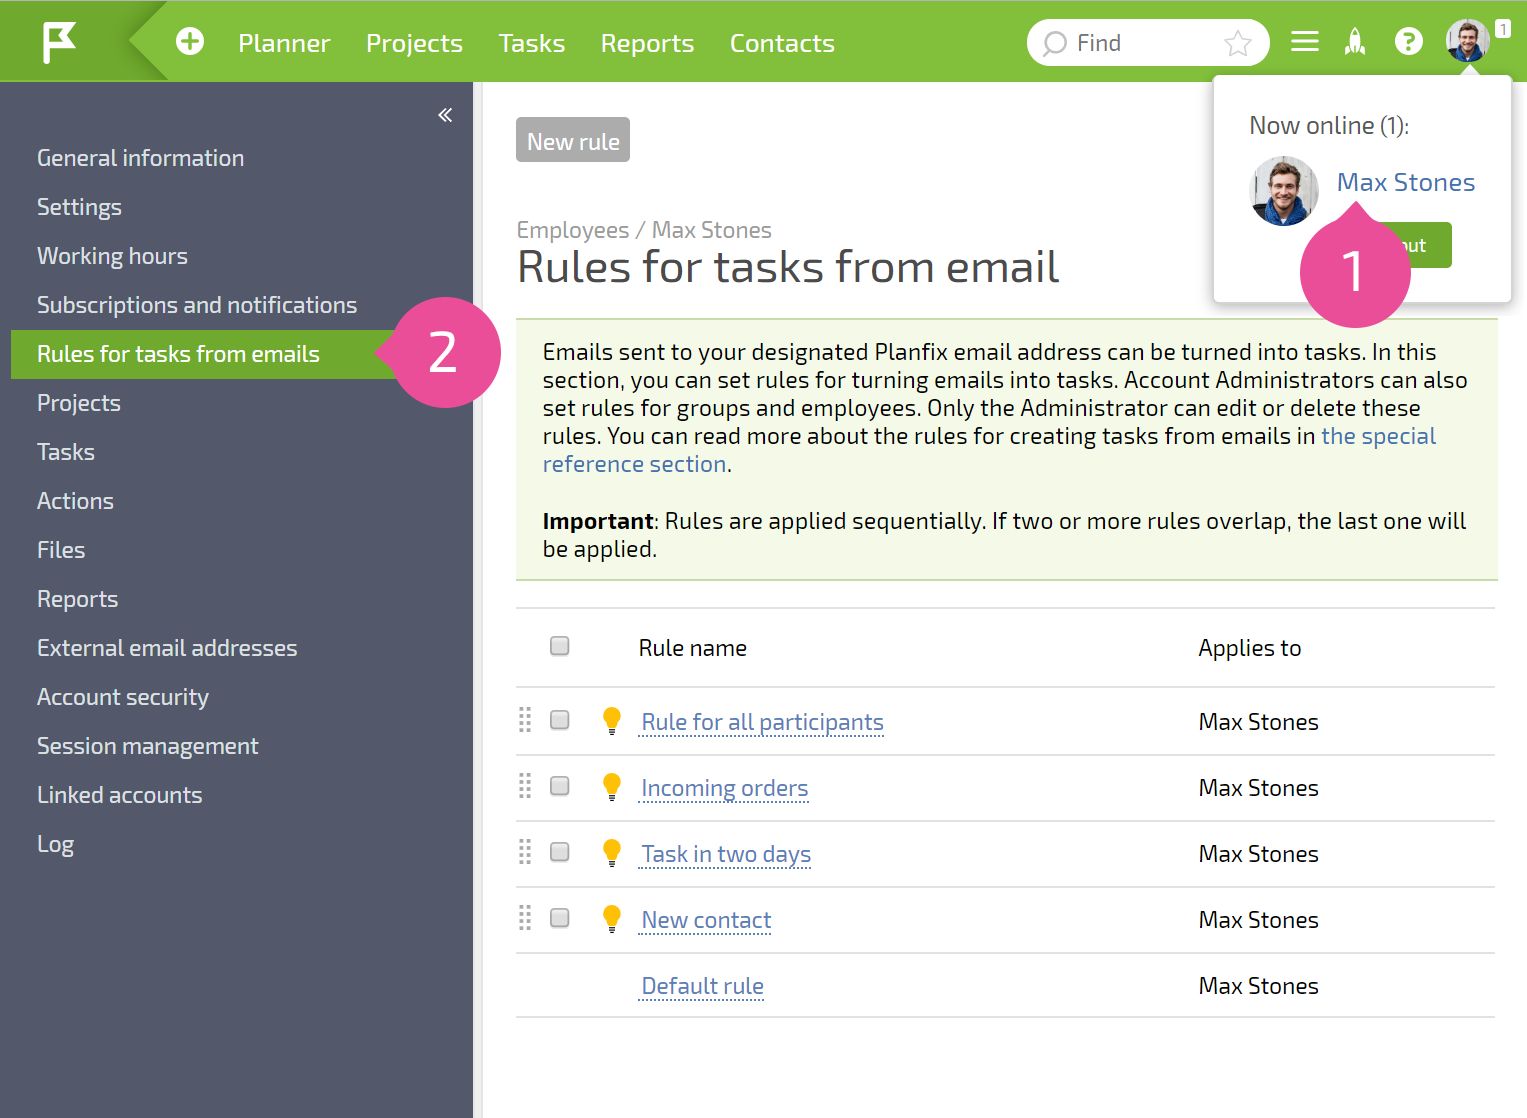Click the rocket icon in header
Image resolution: width=1527 pixels, height=1118 pixels.
(1355, 42)
